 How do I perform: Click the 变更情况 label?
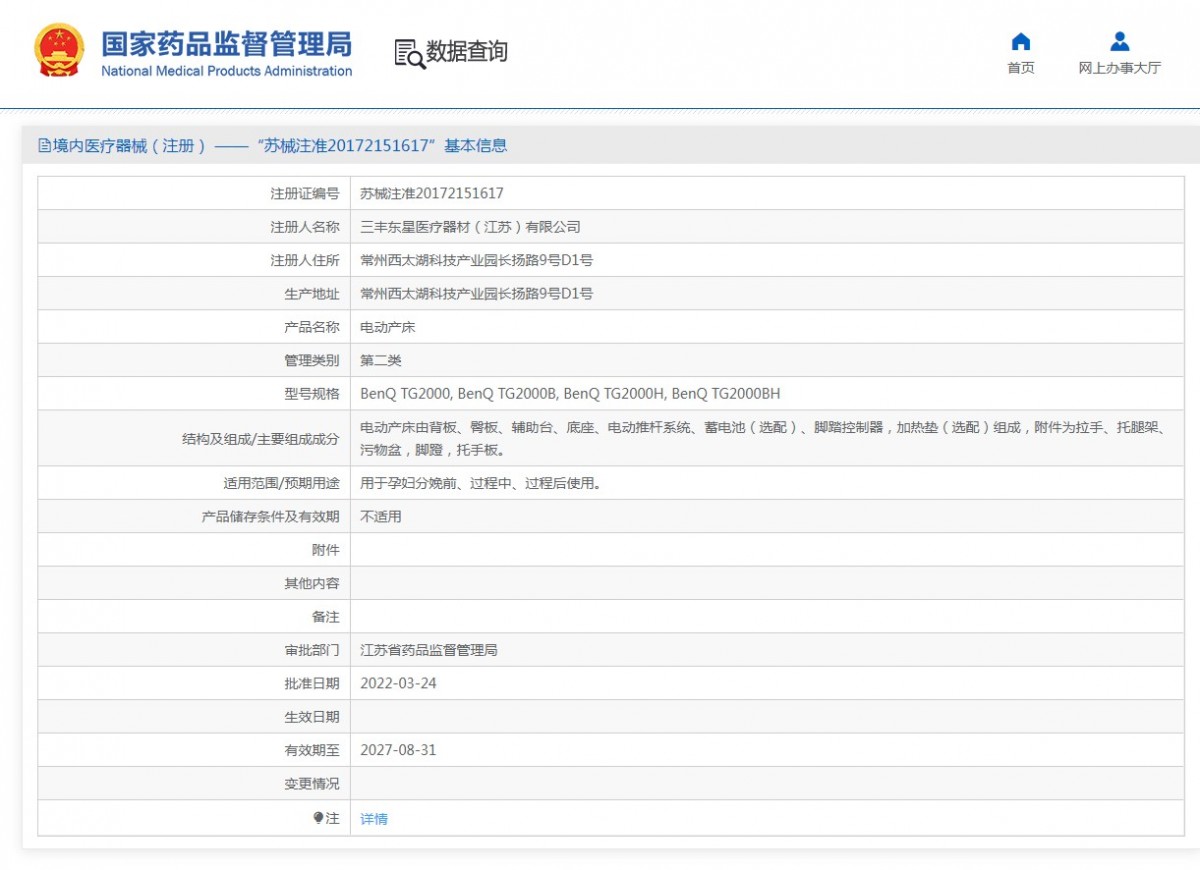pyautogui.click(x=312, y=784)
